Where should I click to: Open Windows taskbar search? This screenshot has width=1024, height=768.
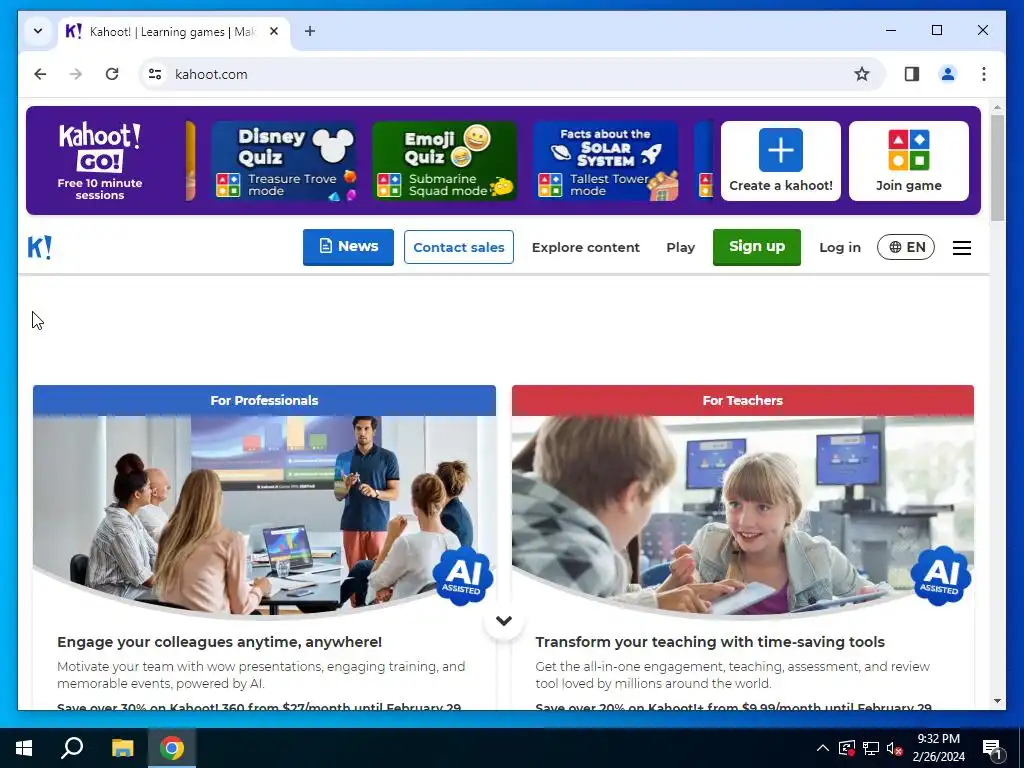(72, 748)
